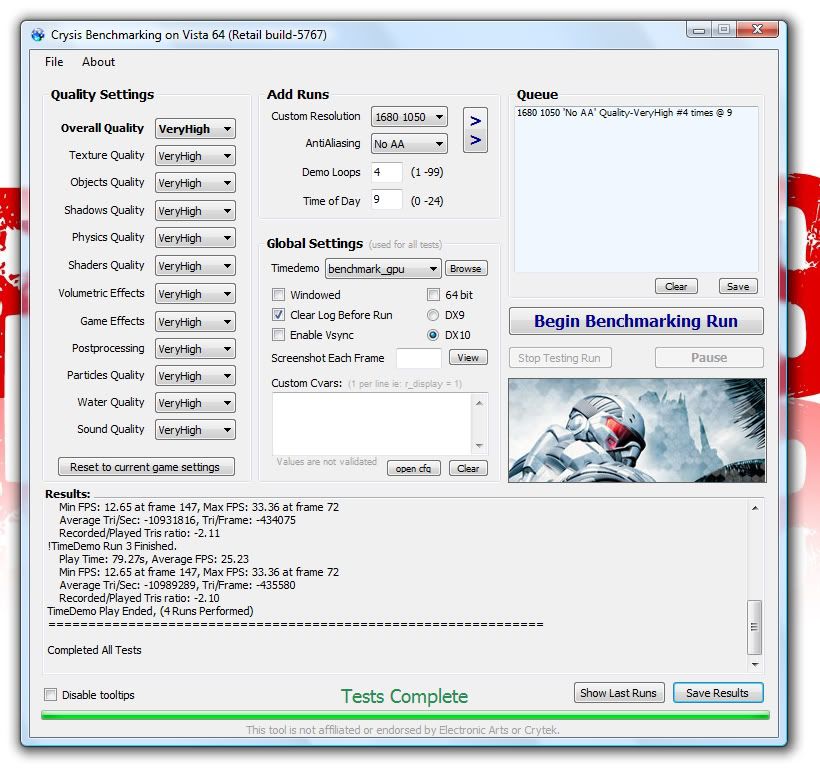Viewport: 820px width, 780px height.
Task: Toggle the 64 bit checkbox
Action: [433, 295]
